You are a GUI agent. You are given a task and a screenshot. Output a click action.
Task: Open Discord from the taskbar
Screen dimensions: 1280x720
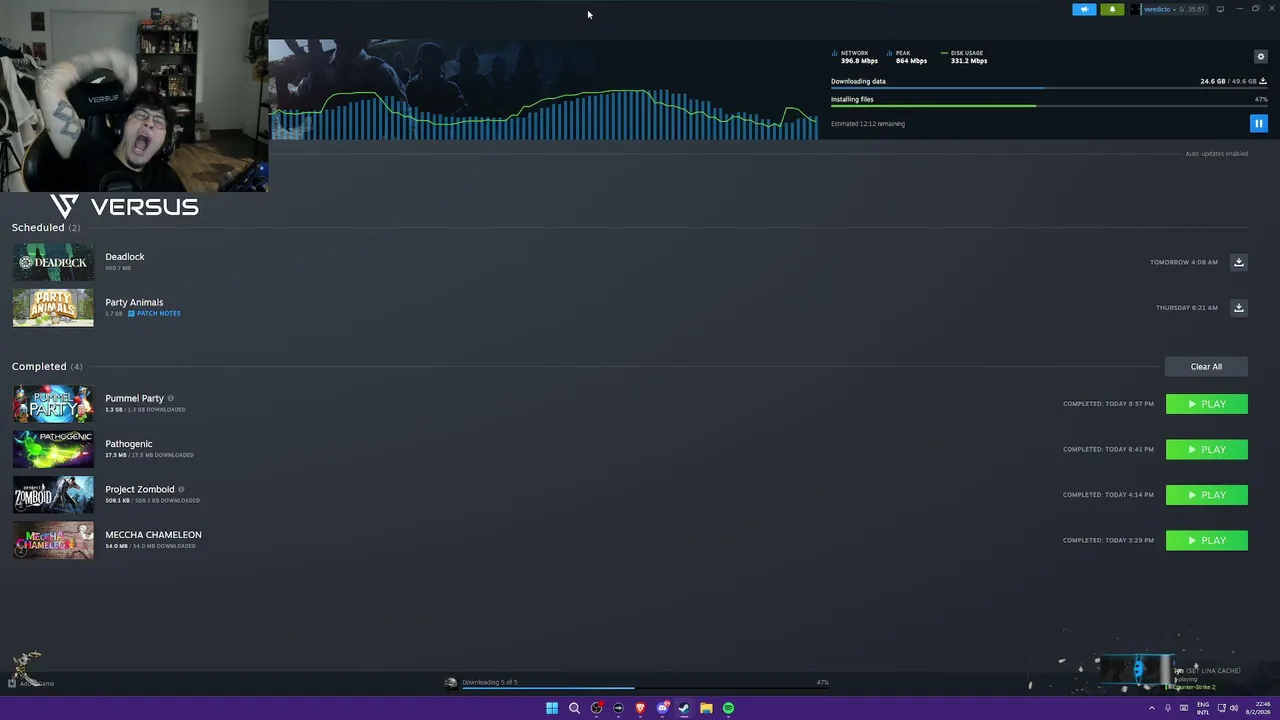pos(662,708)
